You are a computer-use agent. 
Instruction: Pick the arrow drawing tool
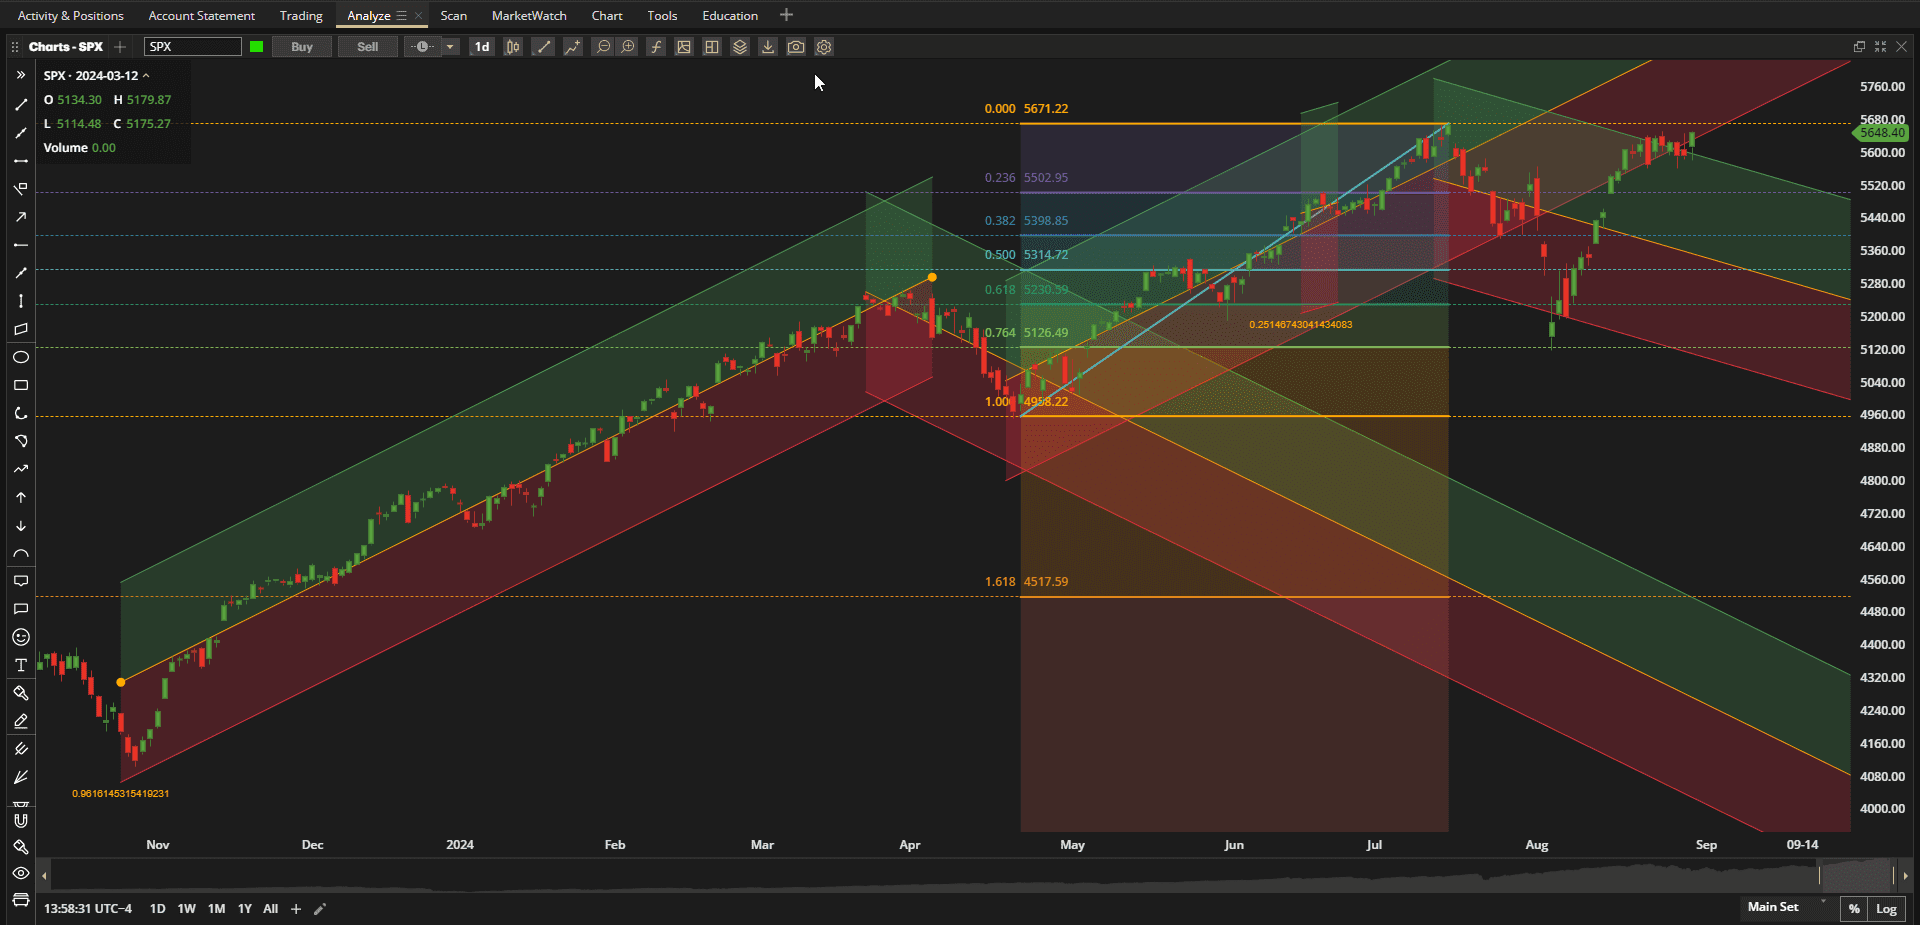coord(20,216)
